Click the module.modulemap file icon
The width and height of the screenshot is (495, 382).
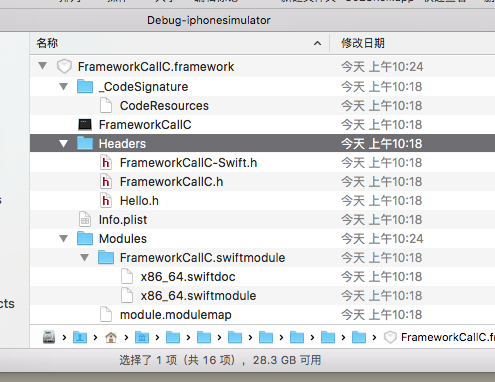coord(106,315)
